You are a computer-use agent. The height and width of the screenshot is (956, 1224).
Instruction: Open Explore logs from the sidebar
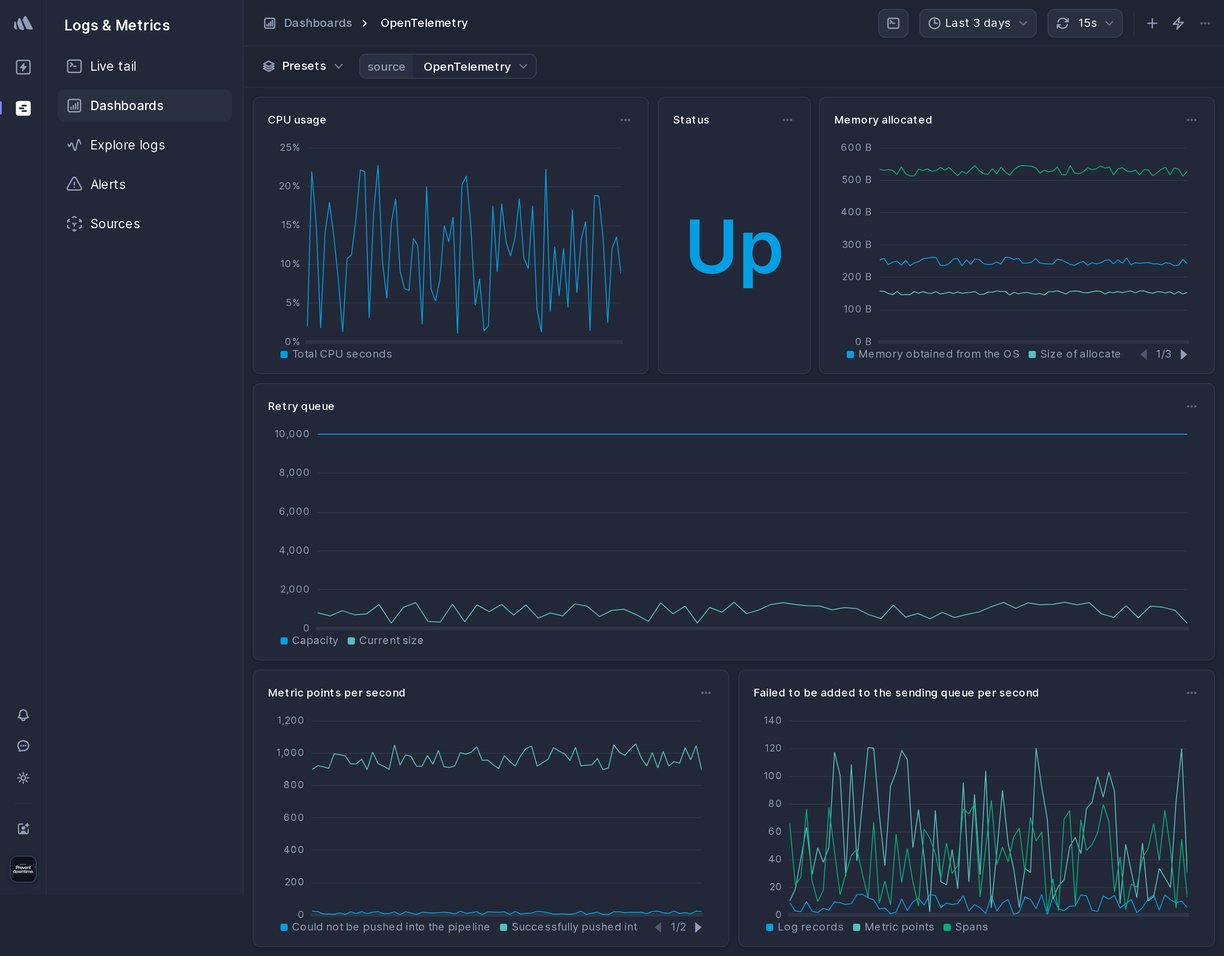[x=127, y=145]
